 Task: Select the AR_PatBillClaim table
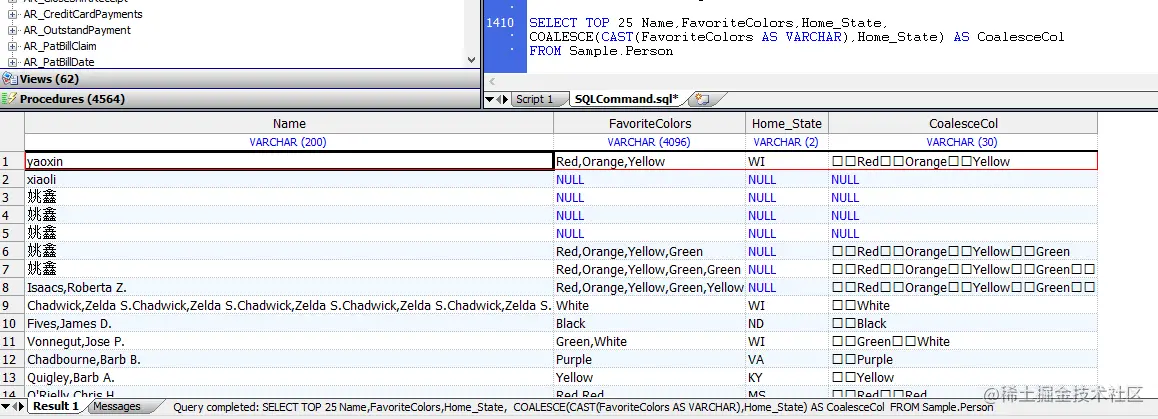tap(60, 47)
